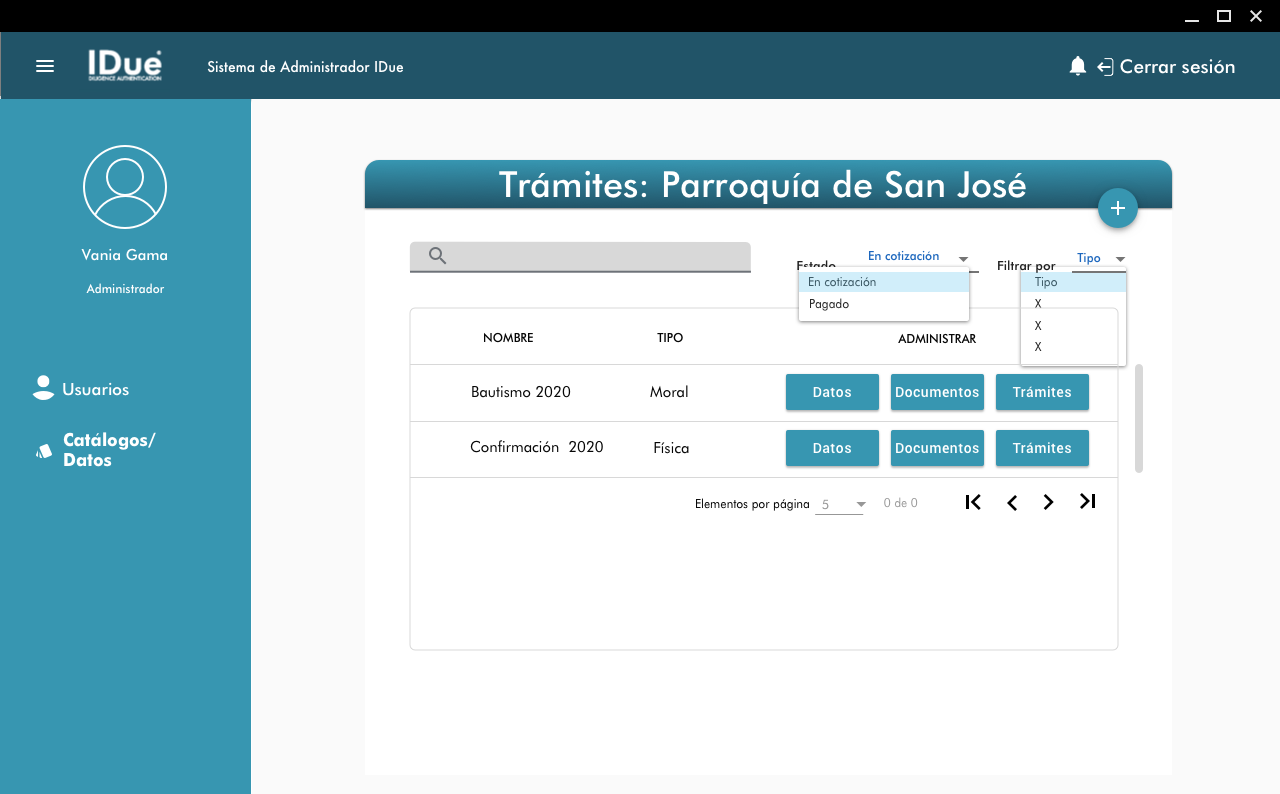Jump to the last page of results

(x=1088, y=502)
